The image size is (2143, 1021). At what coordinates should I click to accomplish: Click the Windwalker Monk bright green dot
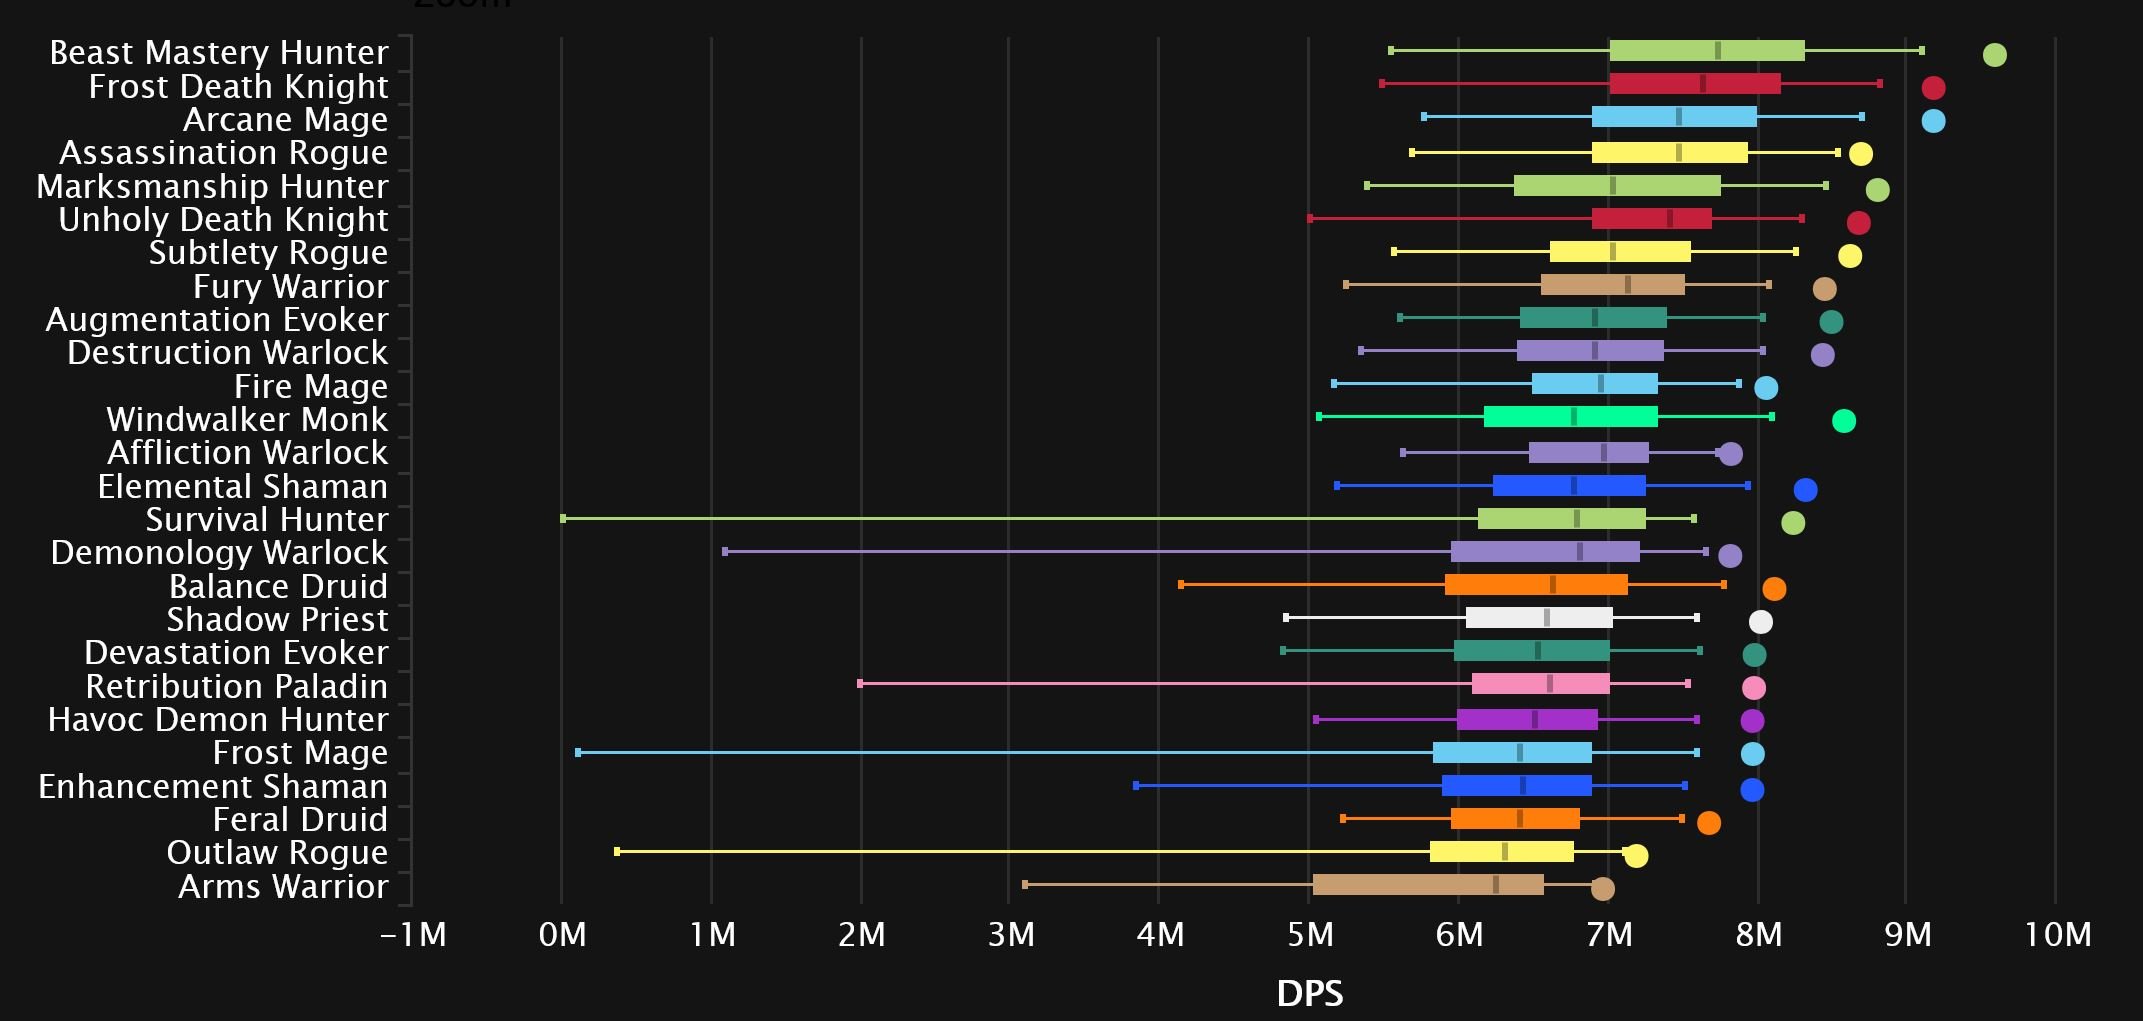(1843, 421)
